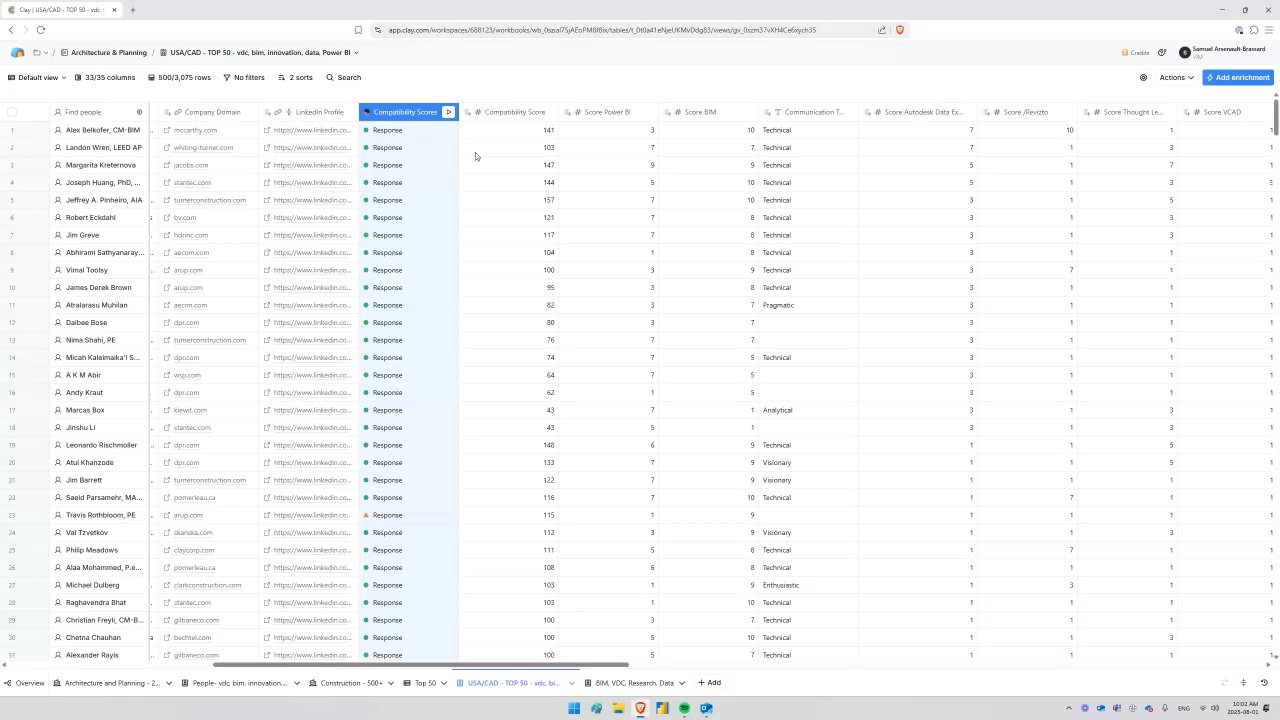Toggle the select-all rows checkbox in header
This screenshot has height=720, width=1280.
click(12, 112)
